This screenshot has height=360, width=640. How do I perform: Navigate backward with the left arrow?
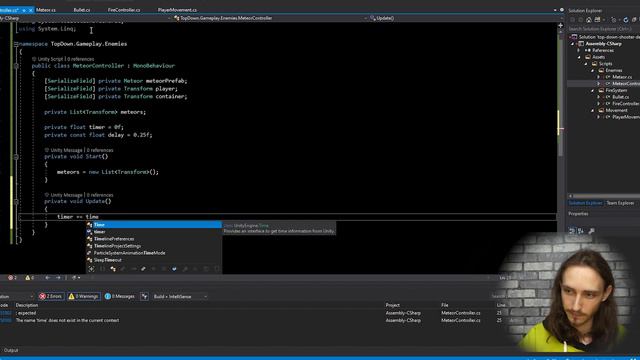coord(48,278)
